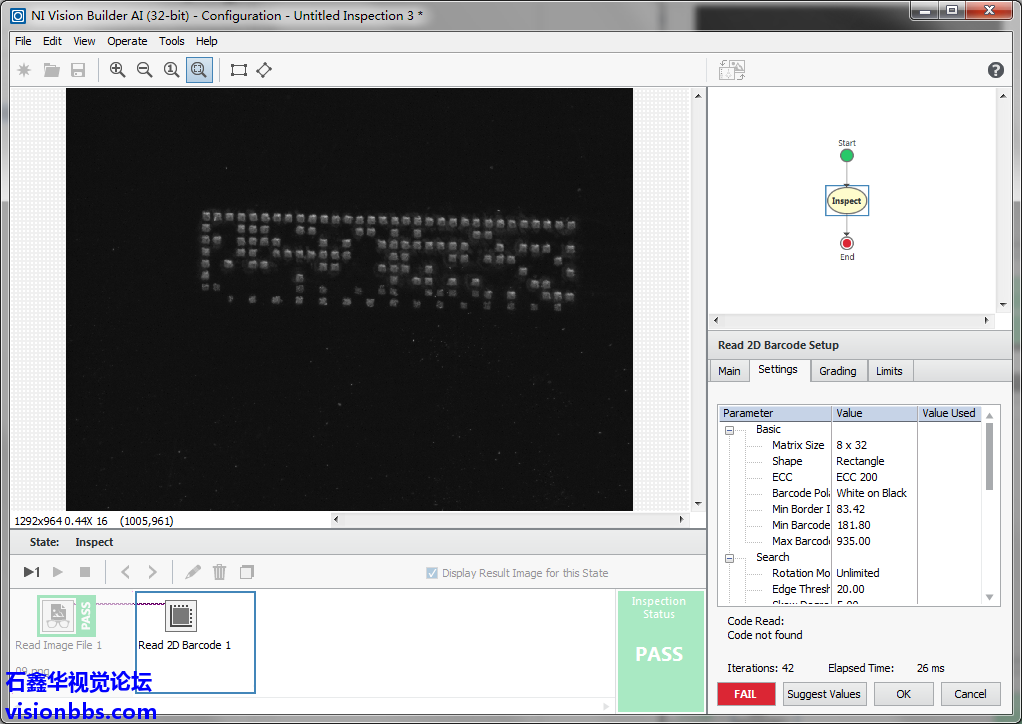The image size is (1022, 724).
Task: Select the rotated rectangle ROI tool
Action: click(x=264, y=70)
